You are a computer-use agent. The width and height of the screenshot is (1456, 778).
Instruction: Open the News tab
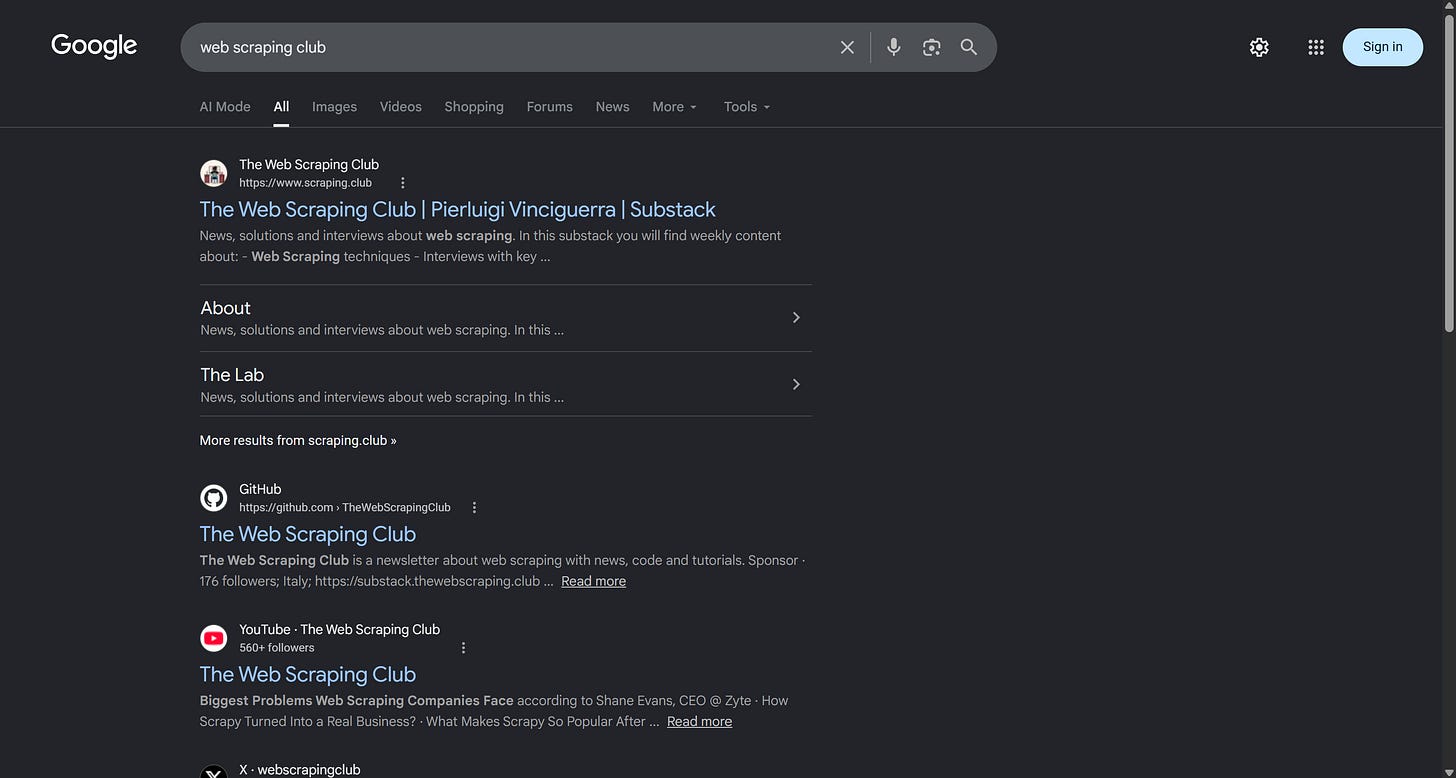point(613,107)
